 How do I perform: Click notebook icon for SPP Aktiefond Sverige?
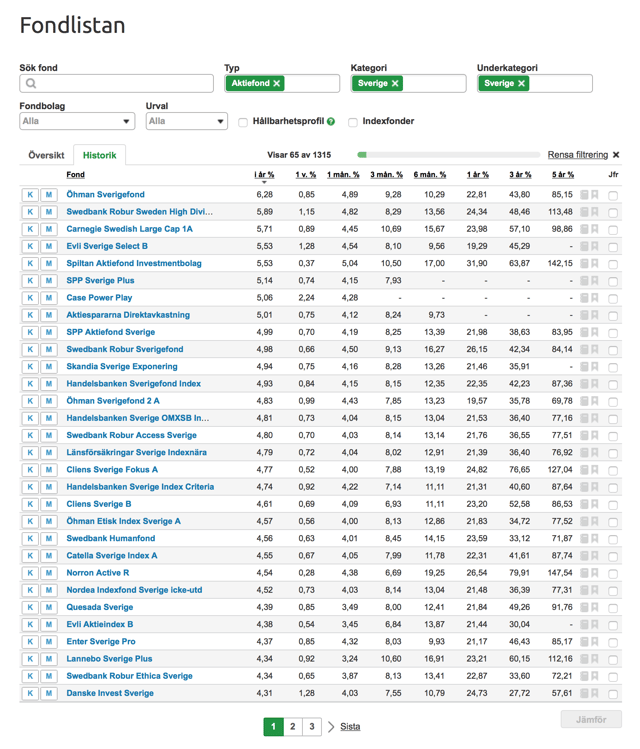click(x=584, y=332)
